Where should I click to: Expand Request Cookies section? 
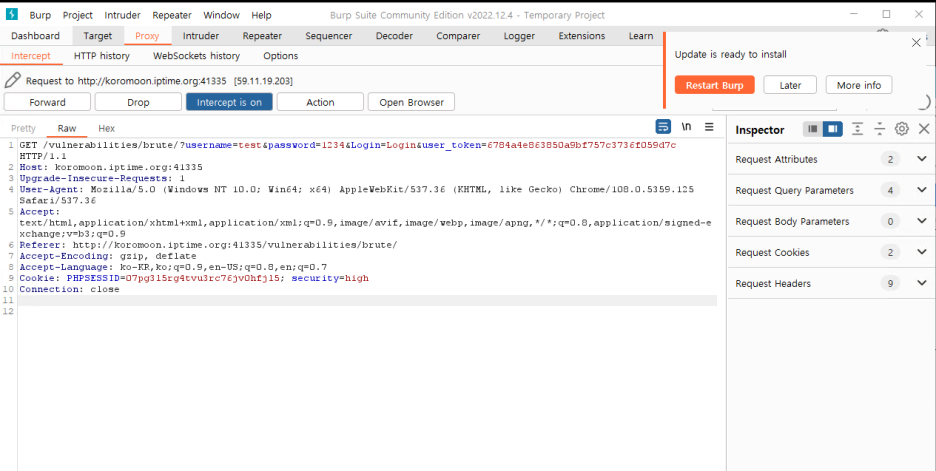point(922,252)
